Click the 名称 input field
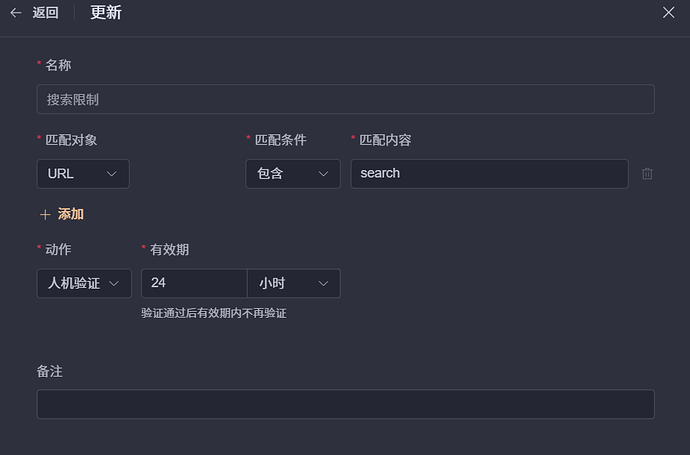690x455 pixels. tap(345, 99)
